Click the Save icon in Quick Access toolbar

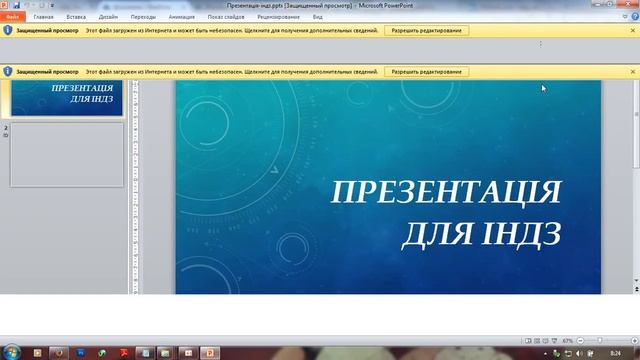click(16, 5)
